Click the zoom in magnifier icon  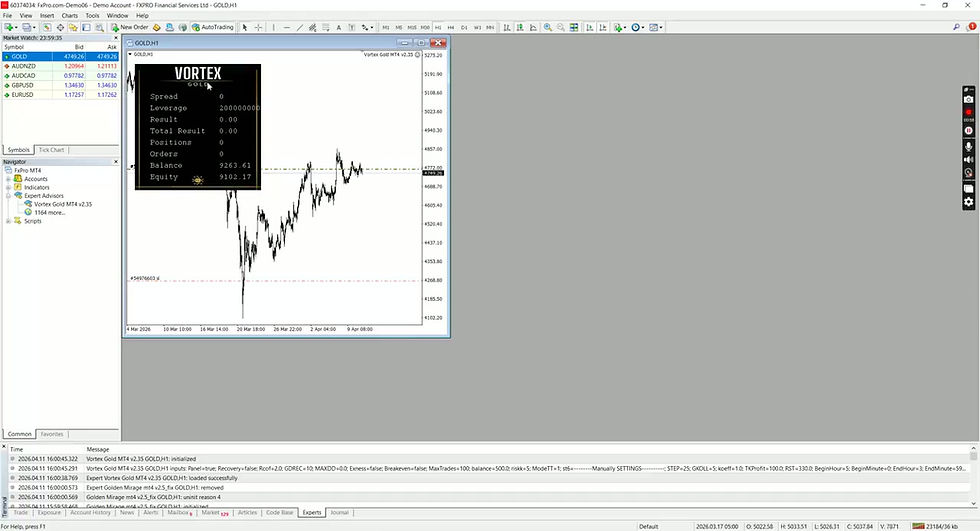coord(548,27)
